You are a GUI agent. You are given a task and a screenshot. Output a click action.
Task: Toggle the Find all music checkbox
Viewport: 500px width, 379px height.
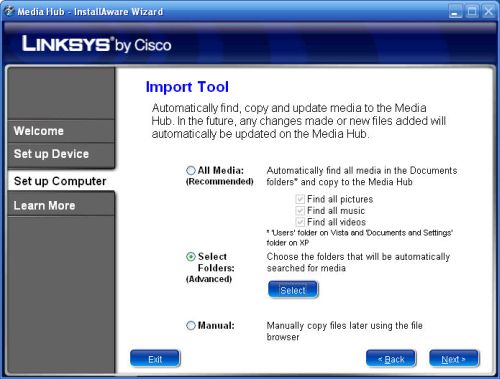[x=300, y=211]
